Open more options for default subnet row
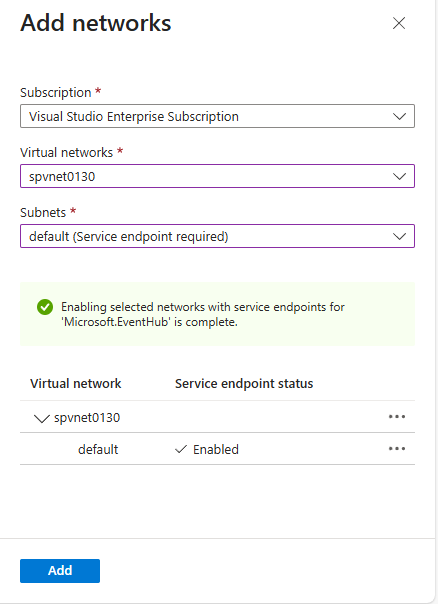 click(397, 449)
